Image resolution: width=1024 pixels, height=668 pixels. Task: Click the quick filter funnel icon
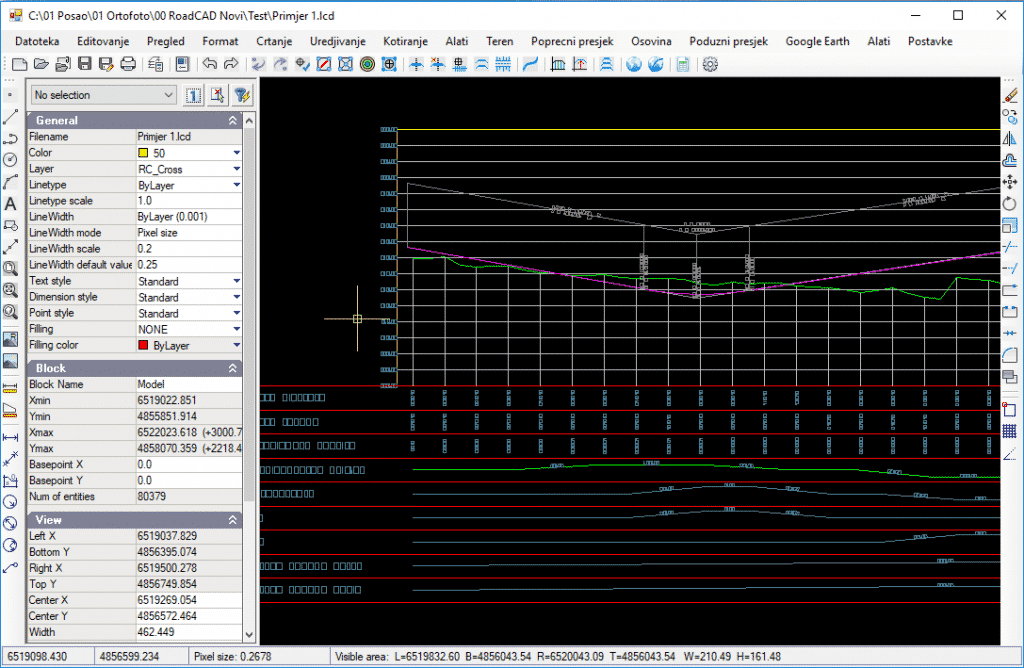241,95
